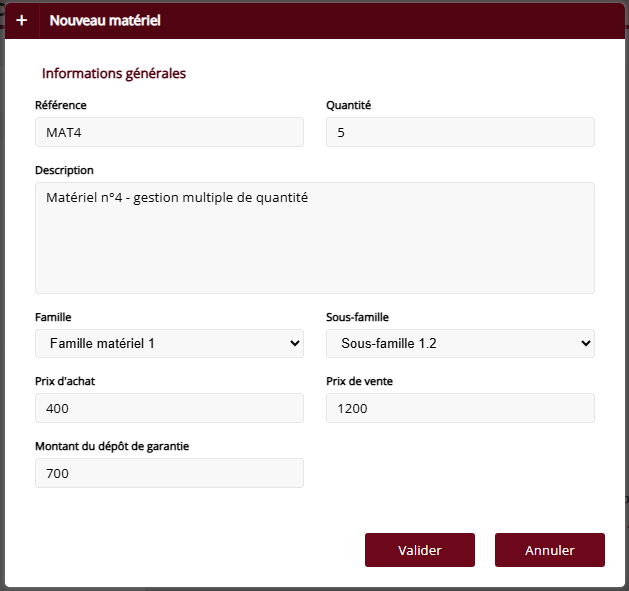
Task: Click the "Sous-famille" label text
Action: (357, 317)
